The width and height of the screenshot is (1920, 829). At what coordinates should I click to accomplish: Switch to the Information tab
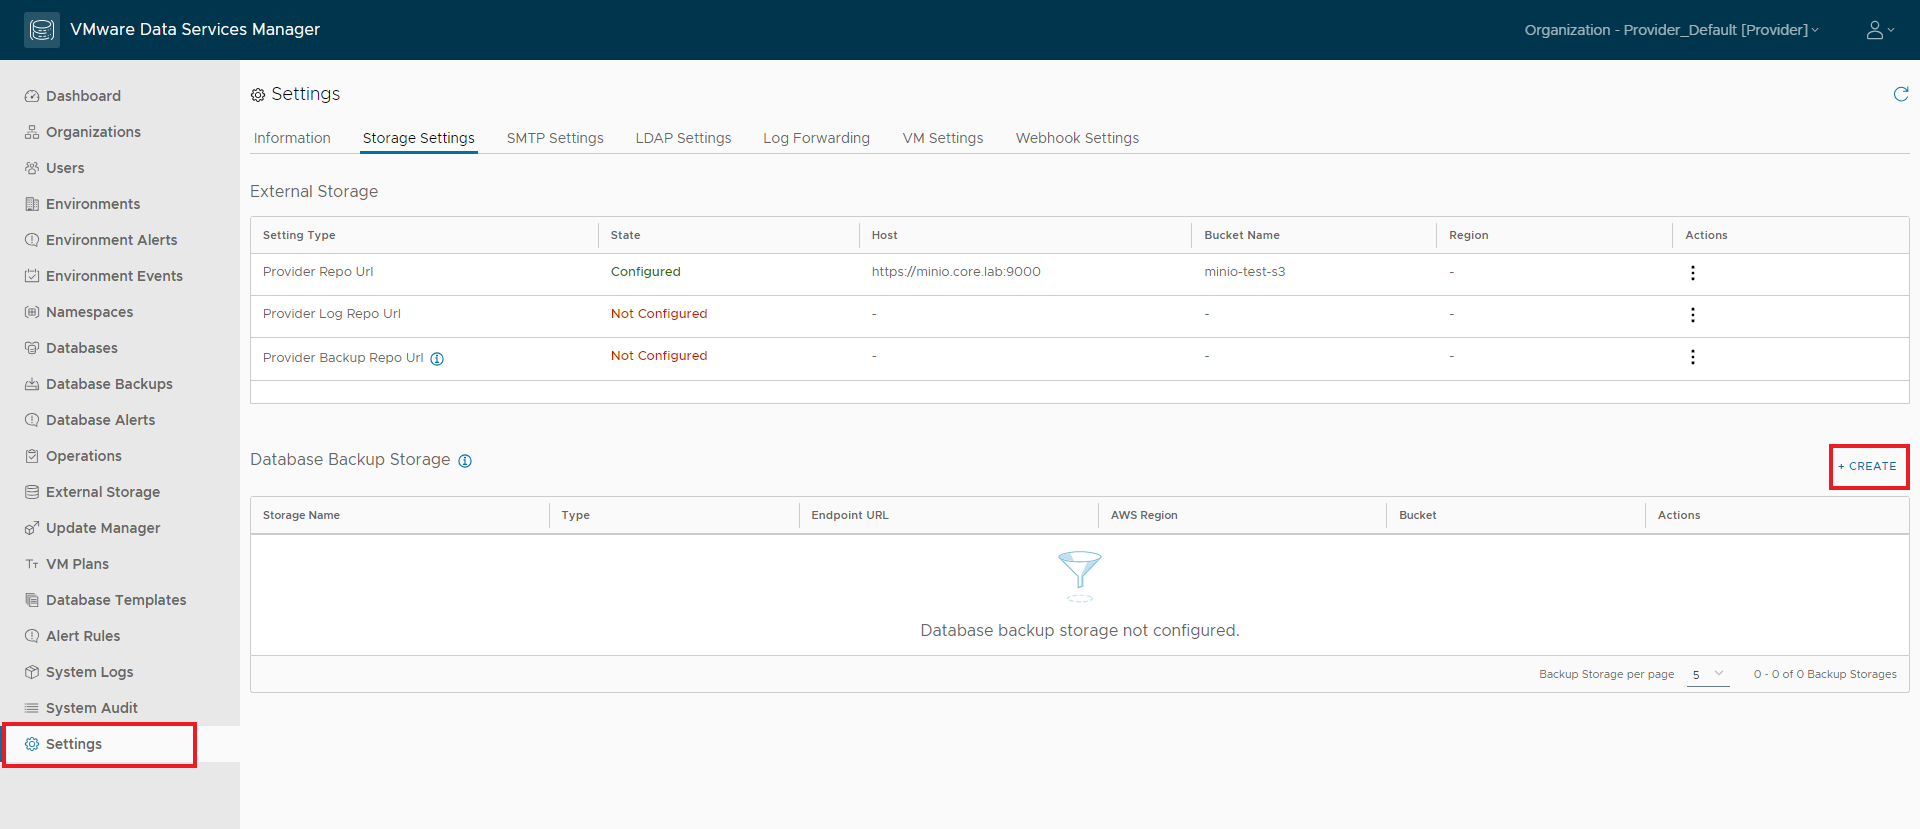292,138
